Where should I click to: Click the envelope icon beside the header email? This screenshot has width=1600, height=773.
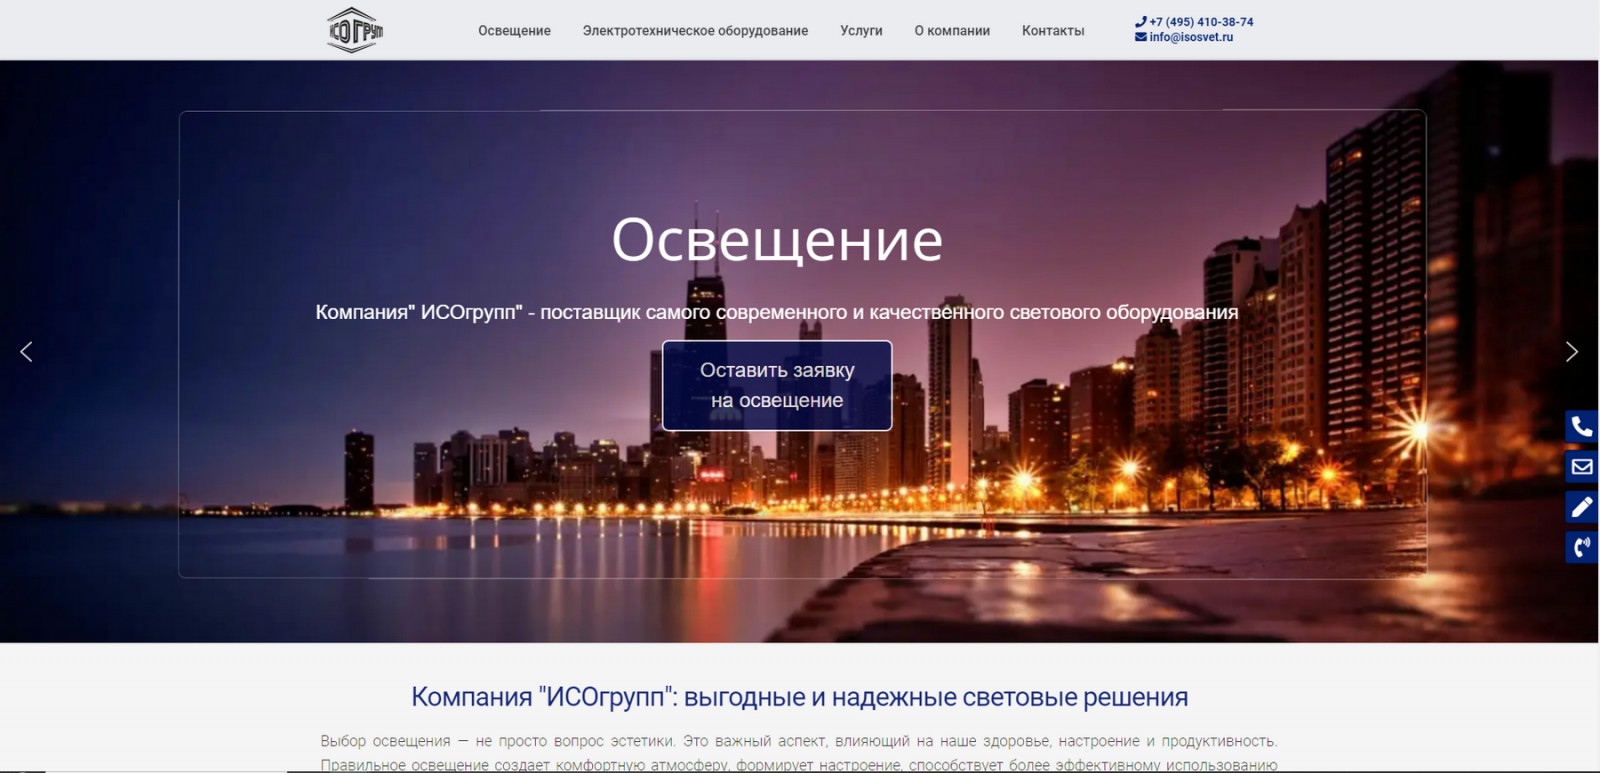click(1141, 37)
